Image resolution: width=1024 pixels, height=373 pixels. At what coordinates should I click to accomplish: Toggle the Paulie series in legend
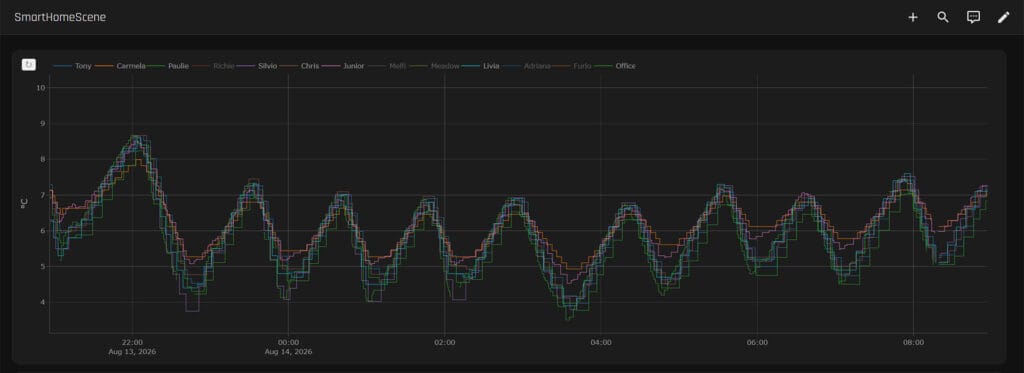click(178, 66)
